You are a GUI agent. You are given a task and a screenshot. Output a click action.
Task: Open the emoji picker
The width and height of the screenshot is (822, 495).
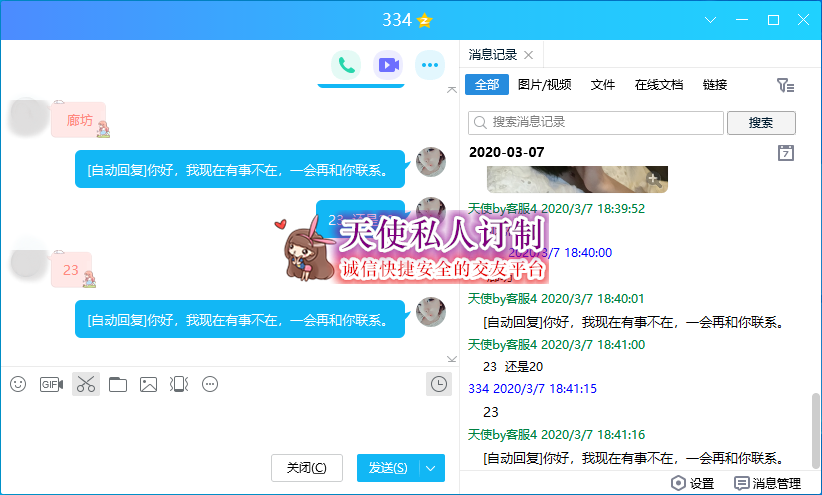pos(18,384)
